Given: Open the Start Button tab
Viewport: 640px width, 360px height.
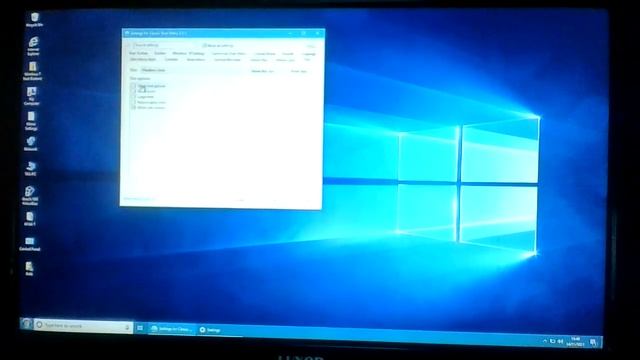Looking at the screenshot, I should tap(139, 53).
